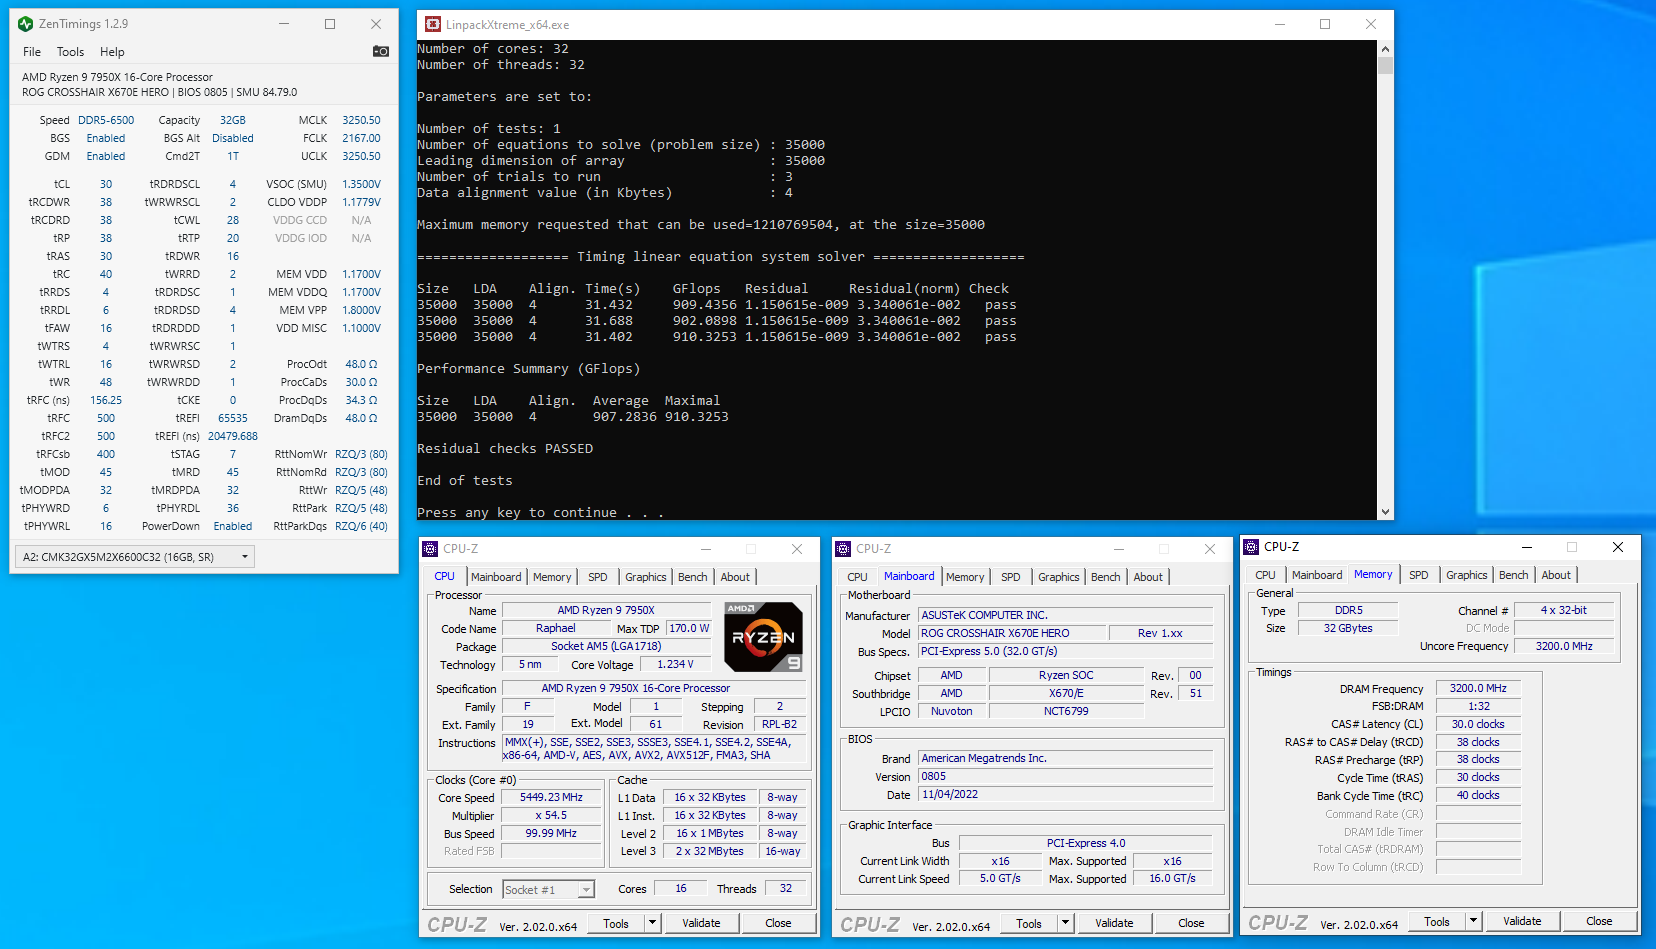This screenshot has height=949, width=1656.
Task: Maximize the LinpackXtreme window
Action: (x=1325, y=24)
